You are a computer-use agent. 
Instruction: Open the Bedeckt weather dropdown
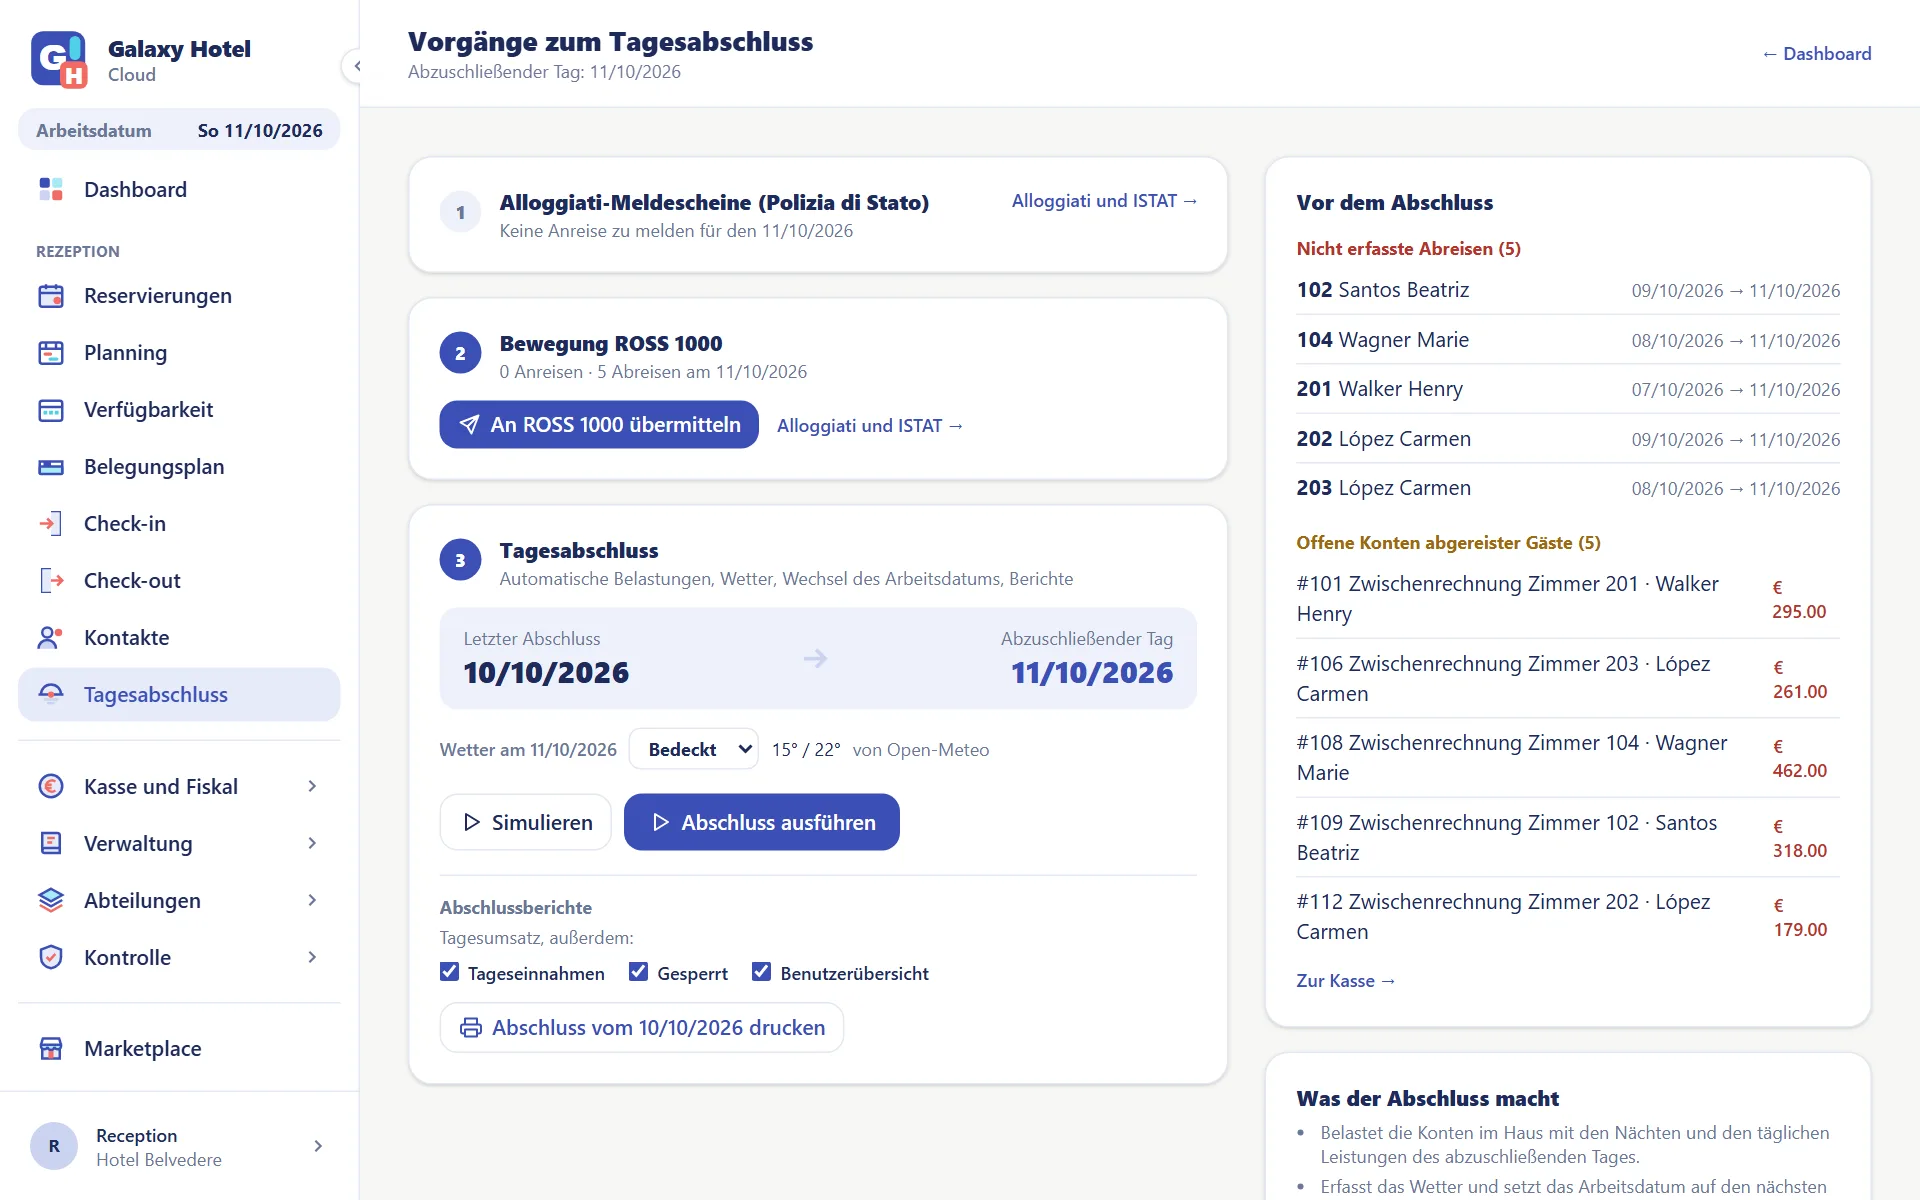pos(694,749)
